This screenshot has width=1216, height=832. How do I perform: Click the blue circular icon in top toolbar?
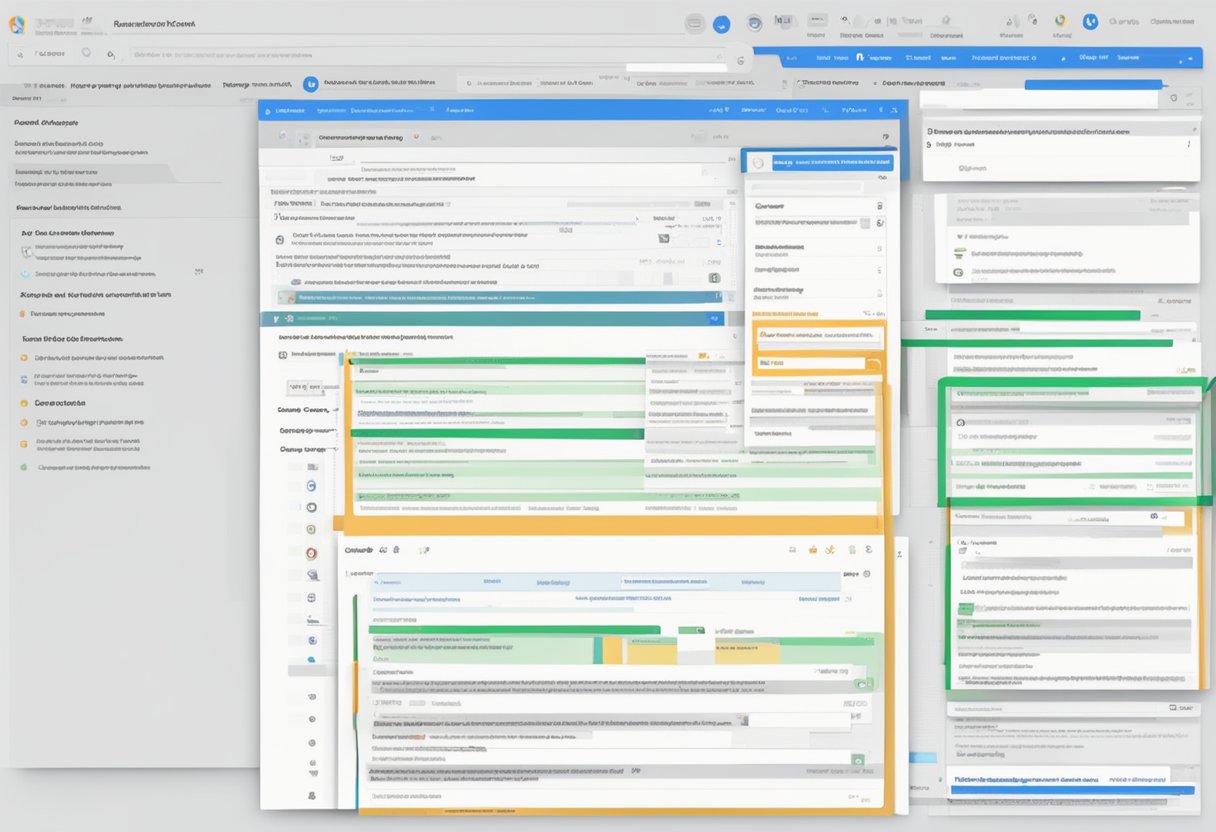pyautogui.click(x=721, y=26)
